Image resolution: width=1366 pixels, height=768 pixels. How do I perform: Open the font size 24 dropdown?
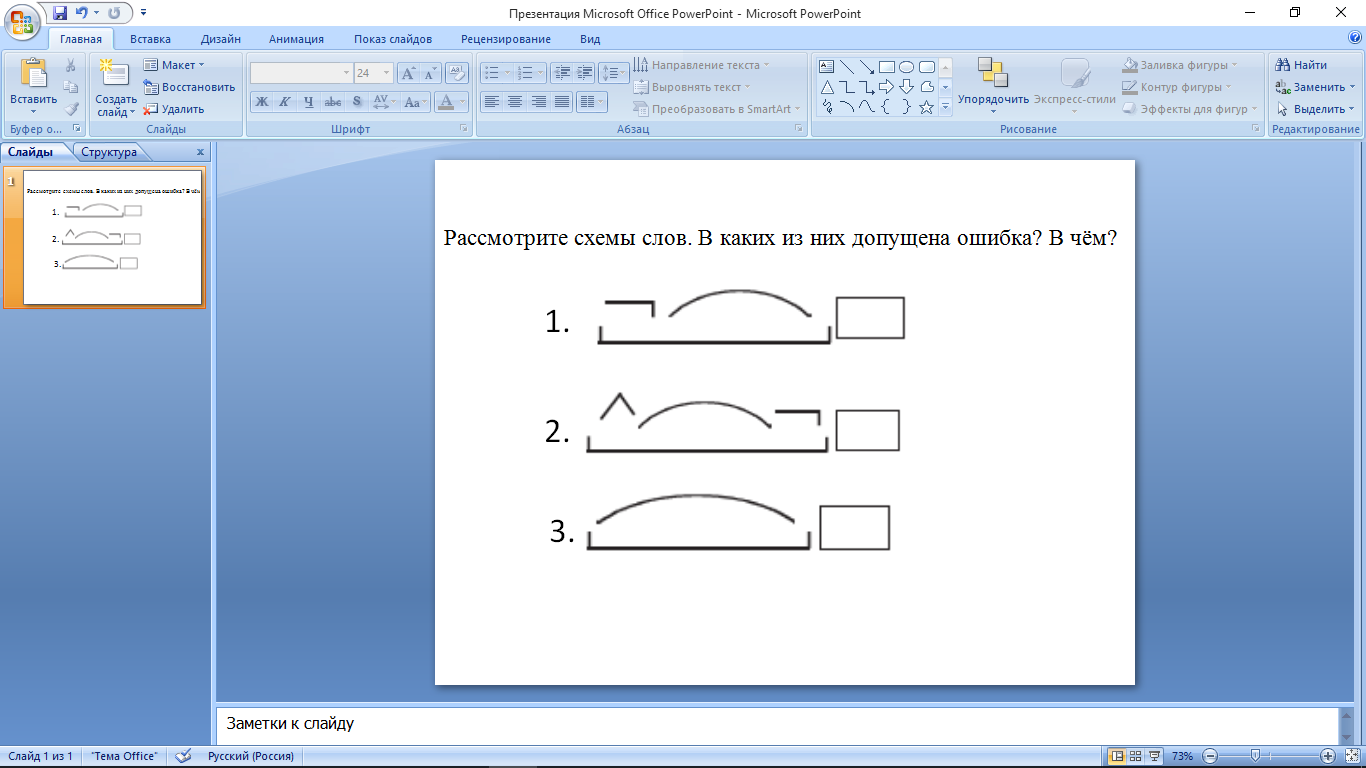387,73
